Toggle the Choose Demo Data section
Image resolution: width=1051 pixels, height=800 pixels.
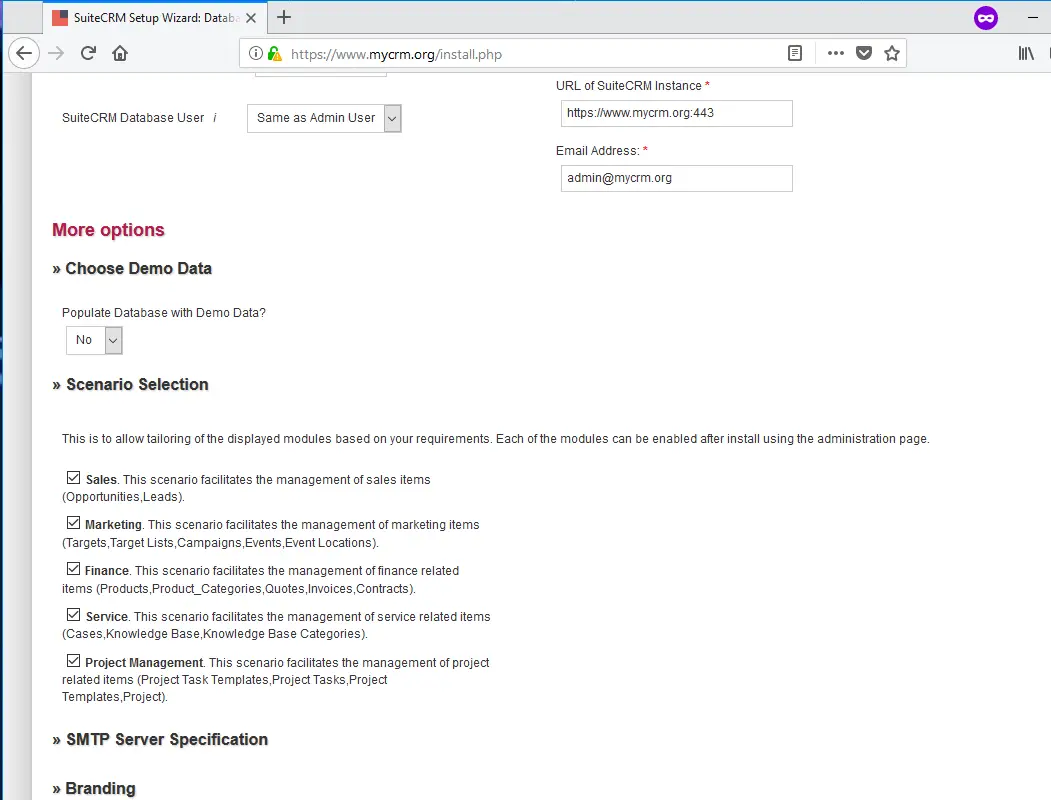tap(132, 269)
